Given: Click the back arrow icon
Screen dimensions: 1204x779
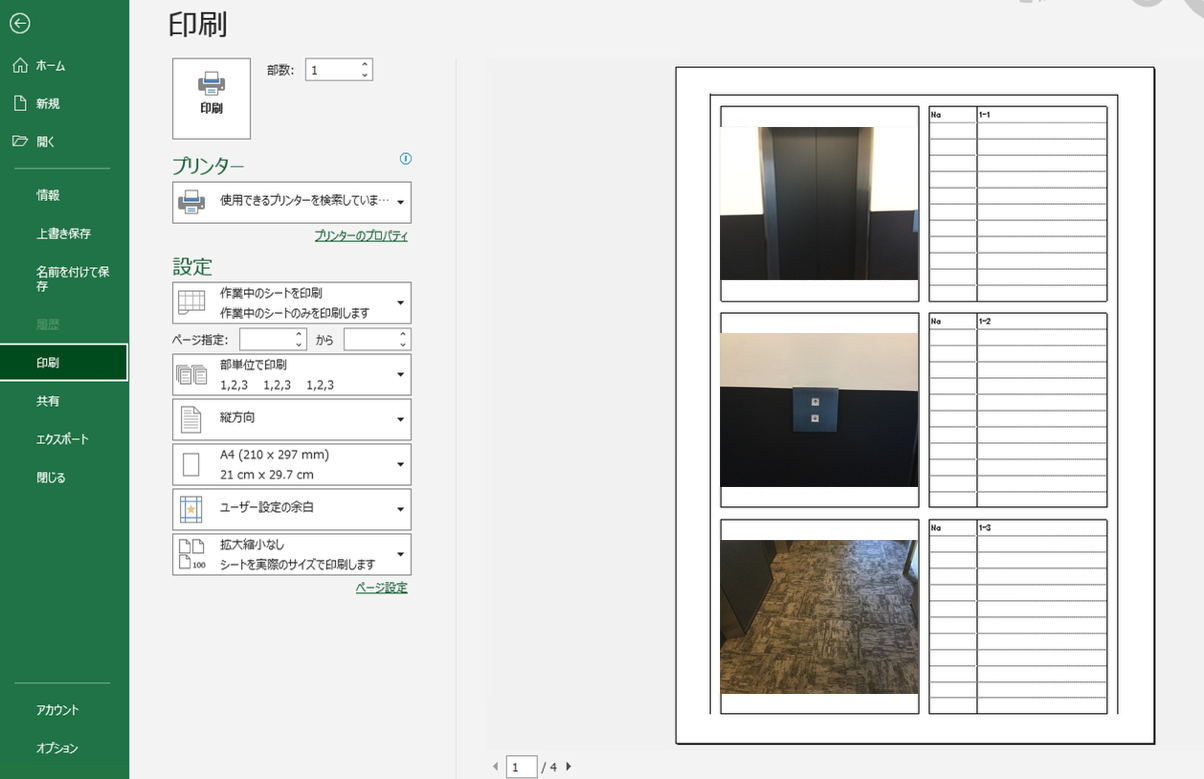Looking at the screenshot, I should point(20,24).
